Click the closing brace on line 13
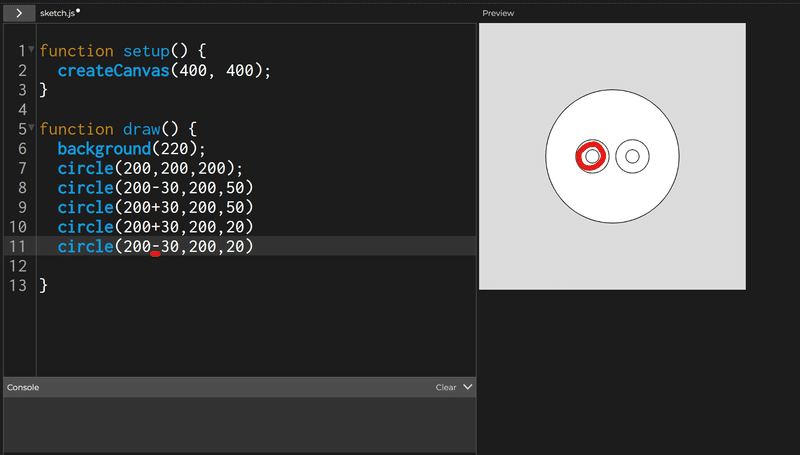Screen dimensions: 800x455 43,285
